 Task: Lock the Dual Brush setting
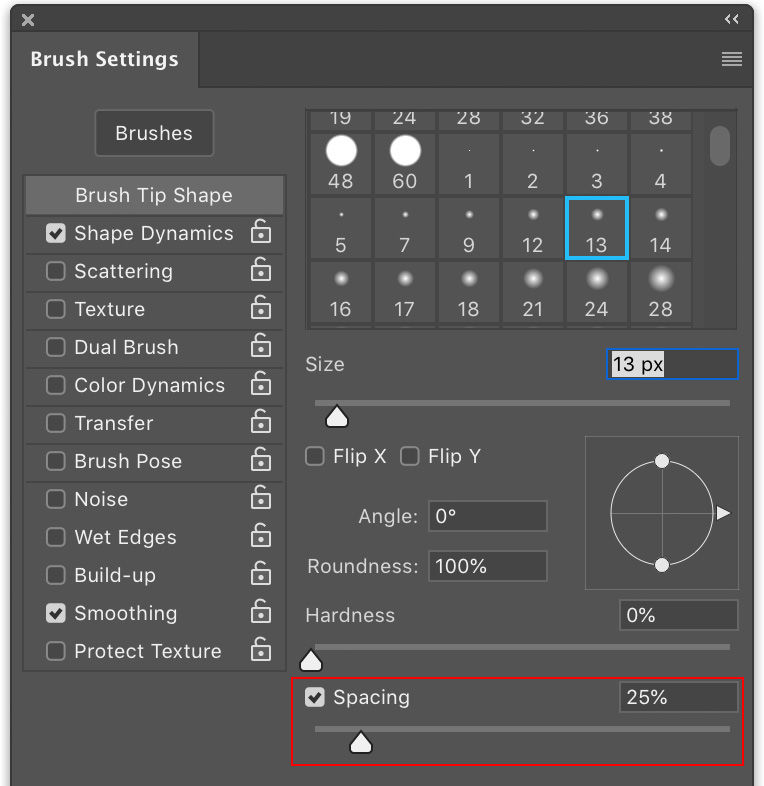(x=260, y=347)
